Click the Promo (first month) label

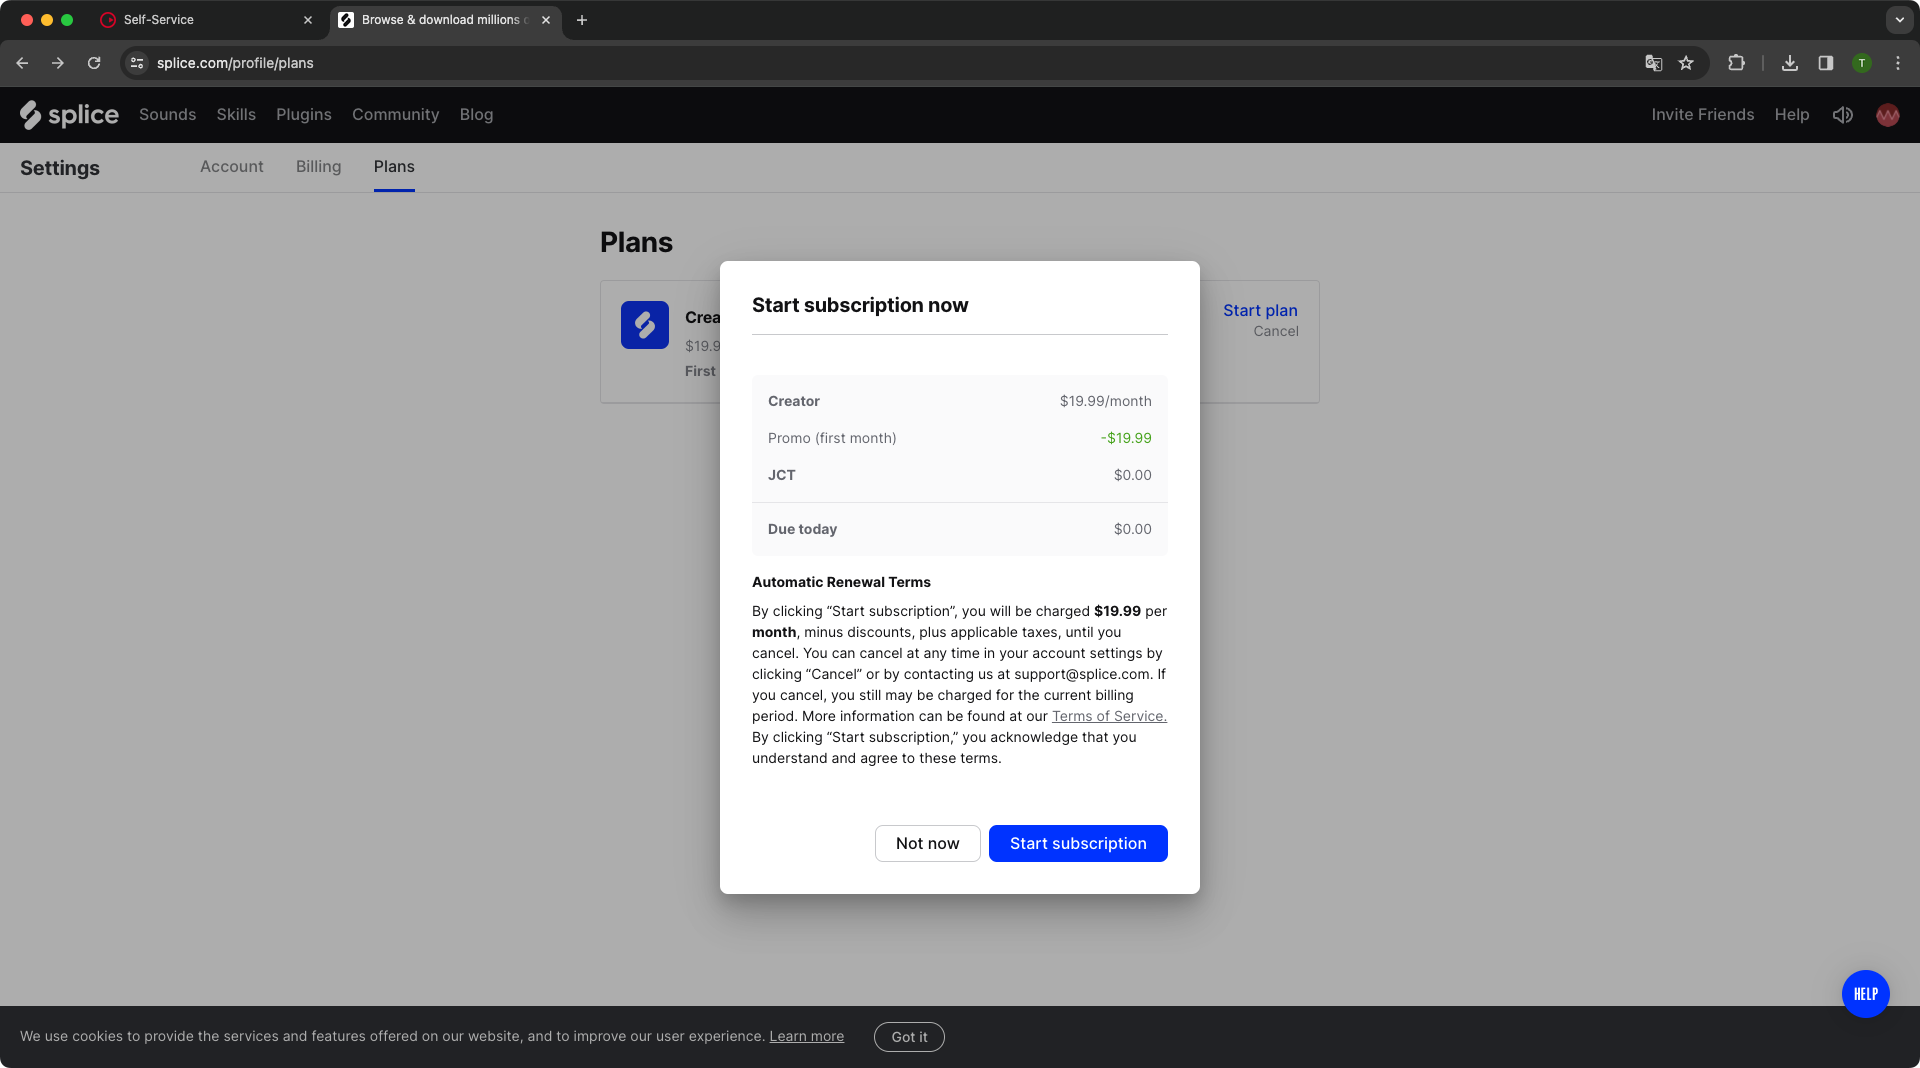pos(832,438)
